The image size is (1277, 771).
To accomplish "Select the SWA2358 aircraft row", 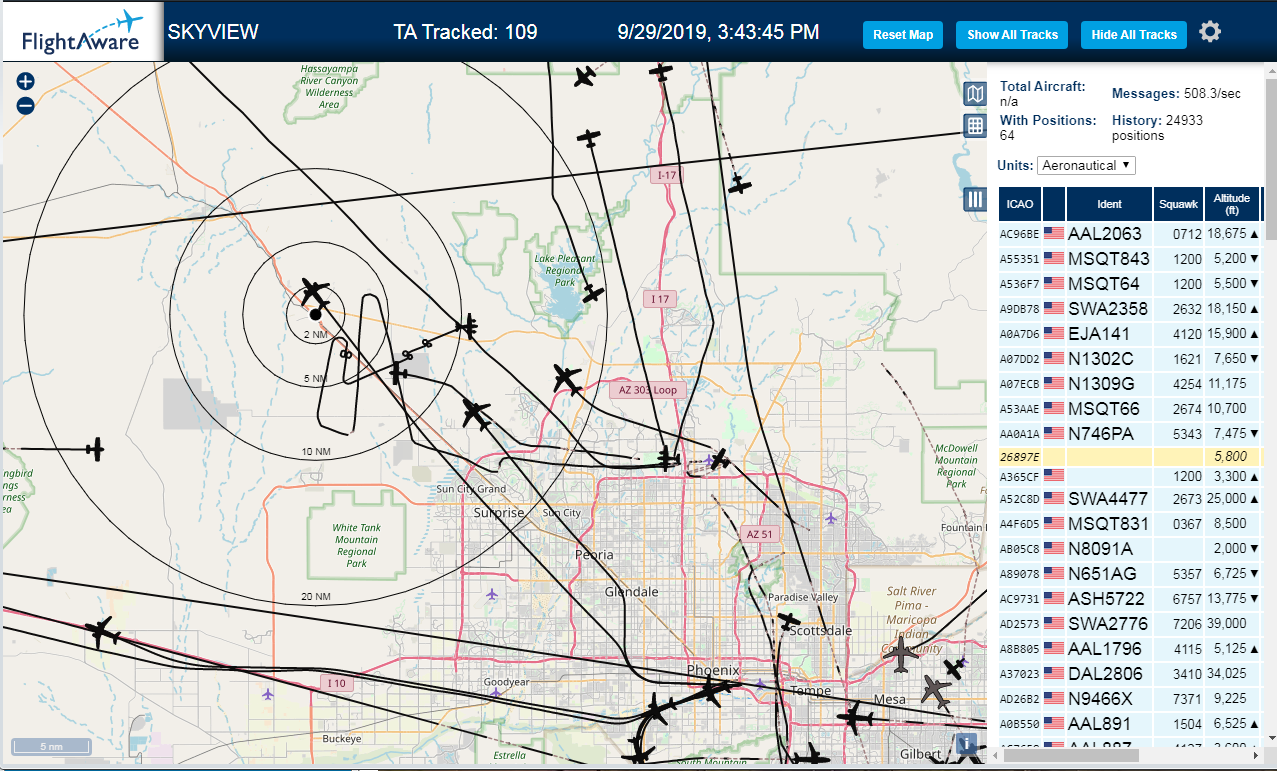I will point(1130,309).
